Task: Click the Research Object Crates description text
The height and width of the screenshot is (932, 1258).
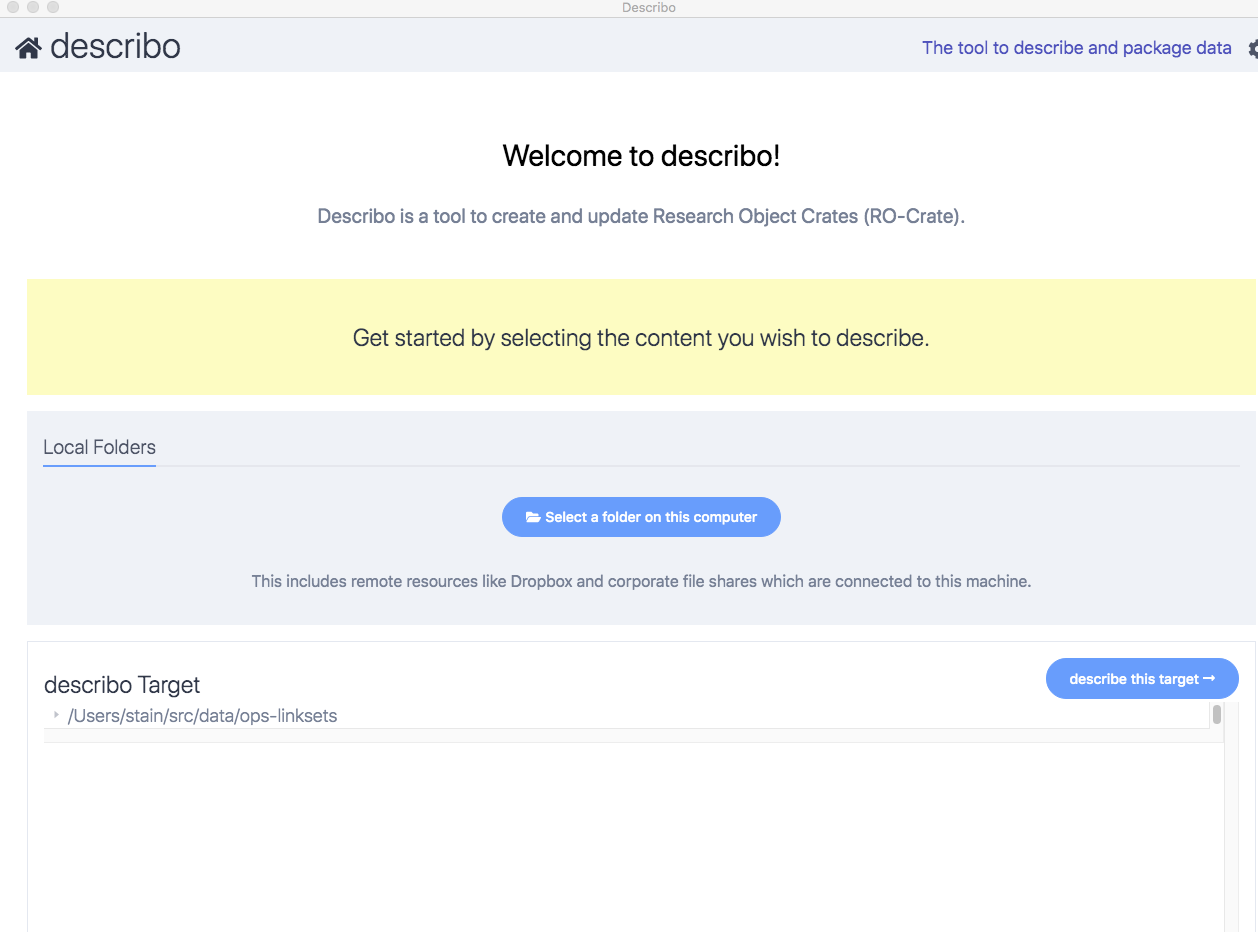Action: pos(641,216)
